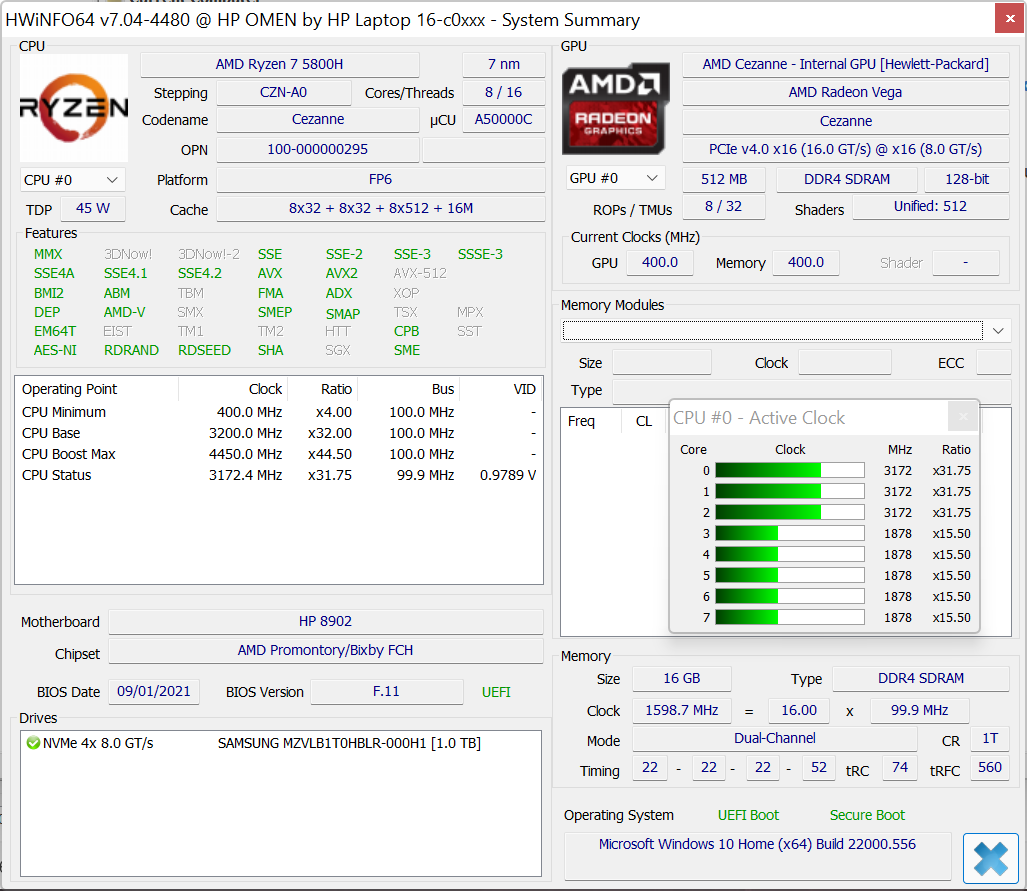Click the 1598.7 MHz memory clock field
This screenshot has height=891, width=1027.
tap(682, 710)
